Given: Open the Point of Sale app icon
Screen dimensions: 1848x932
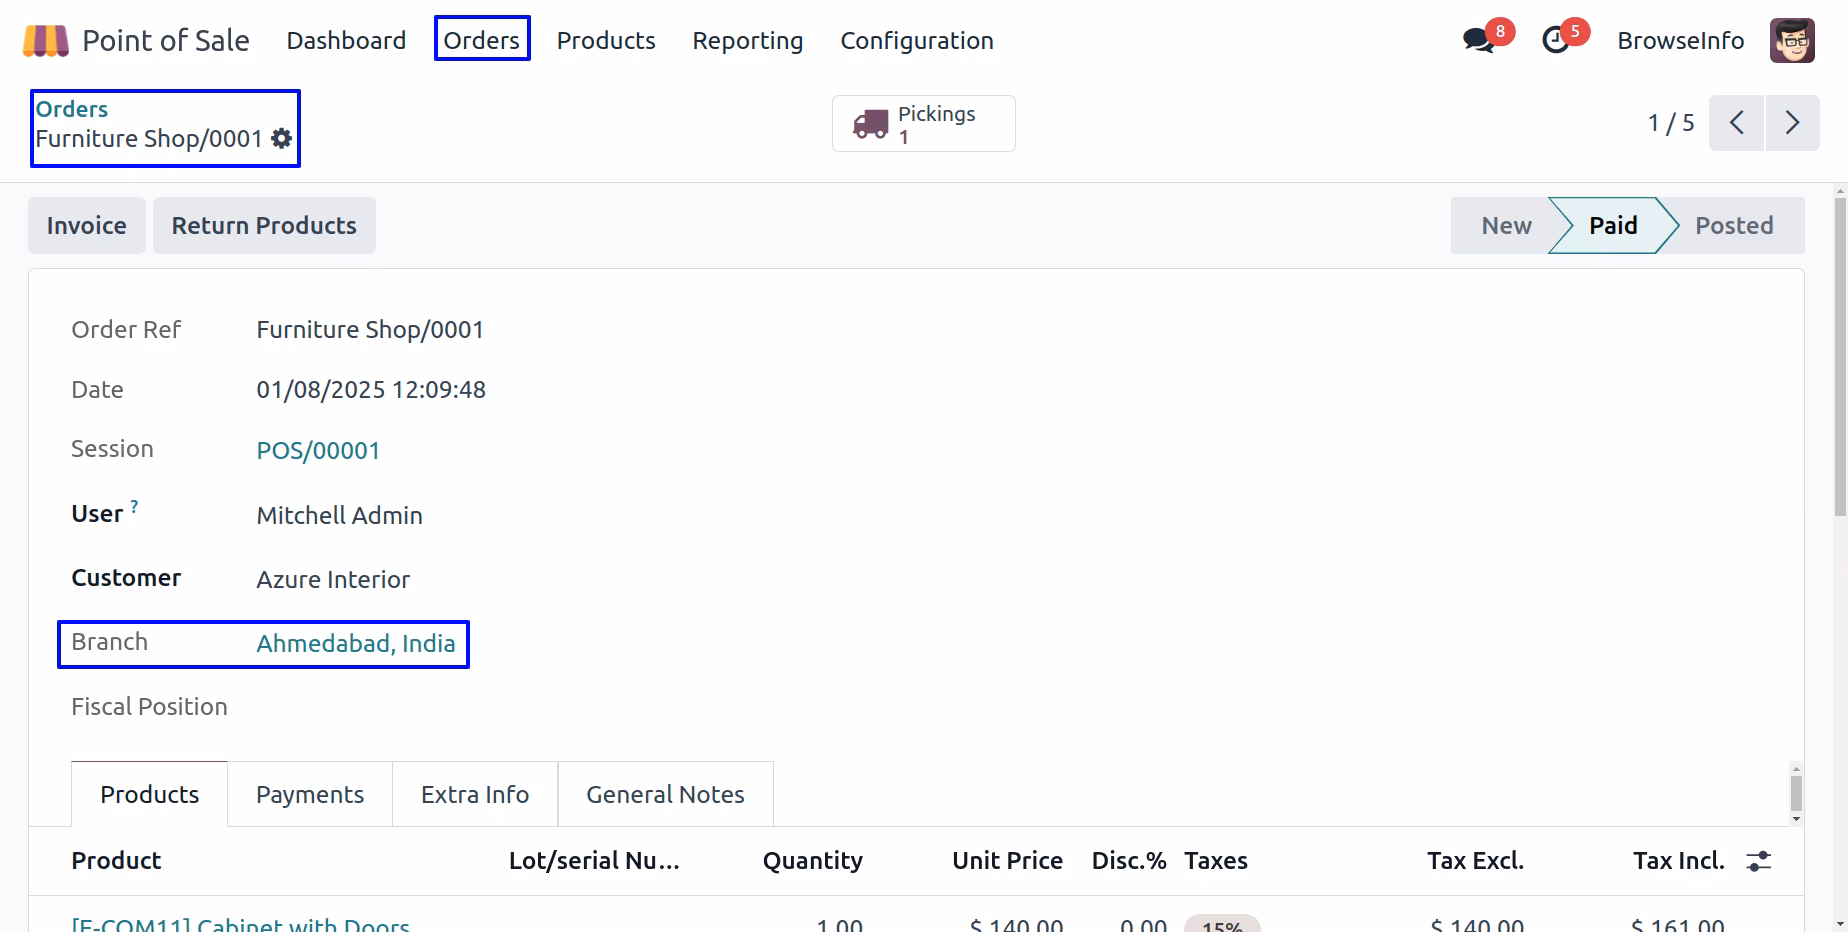Looking at the screenshot, I should pos(45,41).
